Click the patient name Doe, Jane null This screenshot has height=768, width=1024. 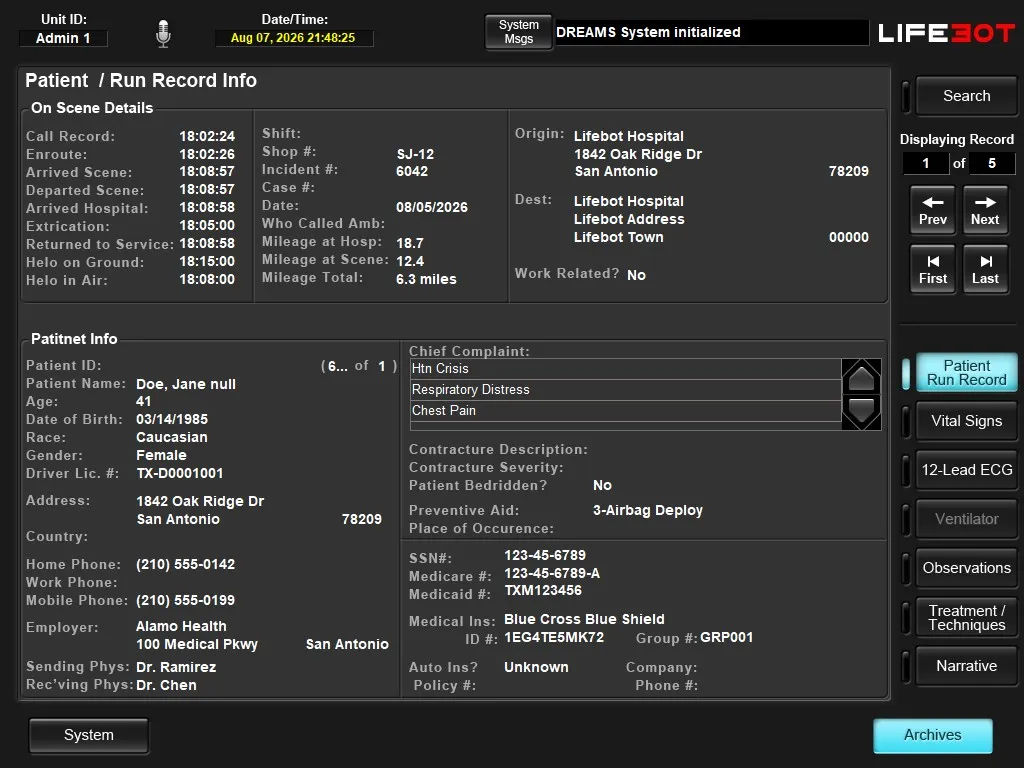[x=185, y=384]
